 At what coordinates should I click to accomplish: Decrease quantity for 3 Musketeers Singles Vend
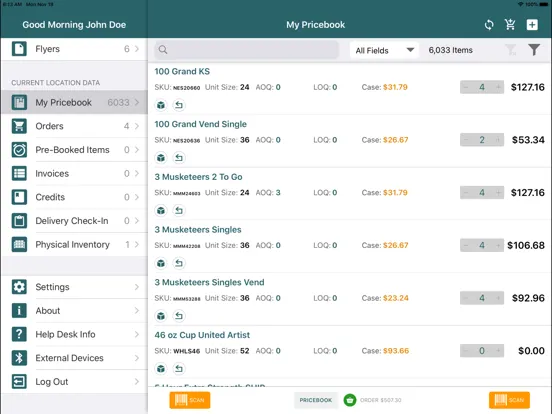466,298
